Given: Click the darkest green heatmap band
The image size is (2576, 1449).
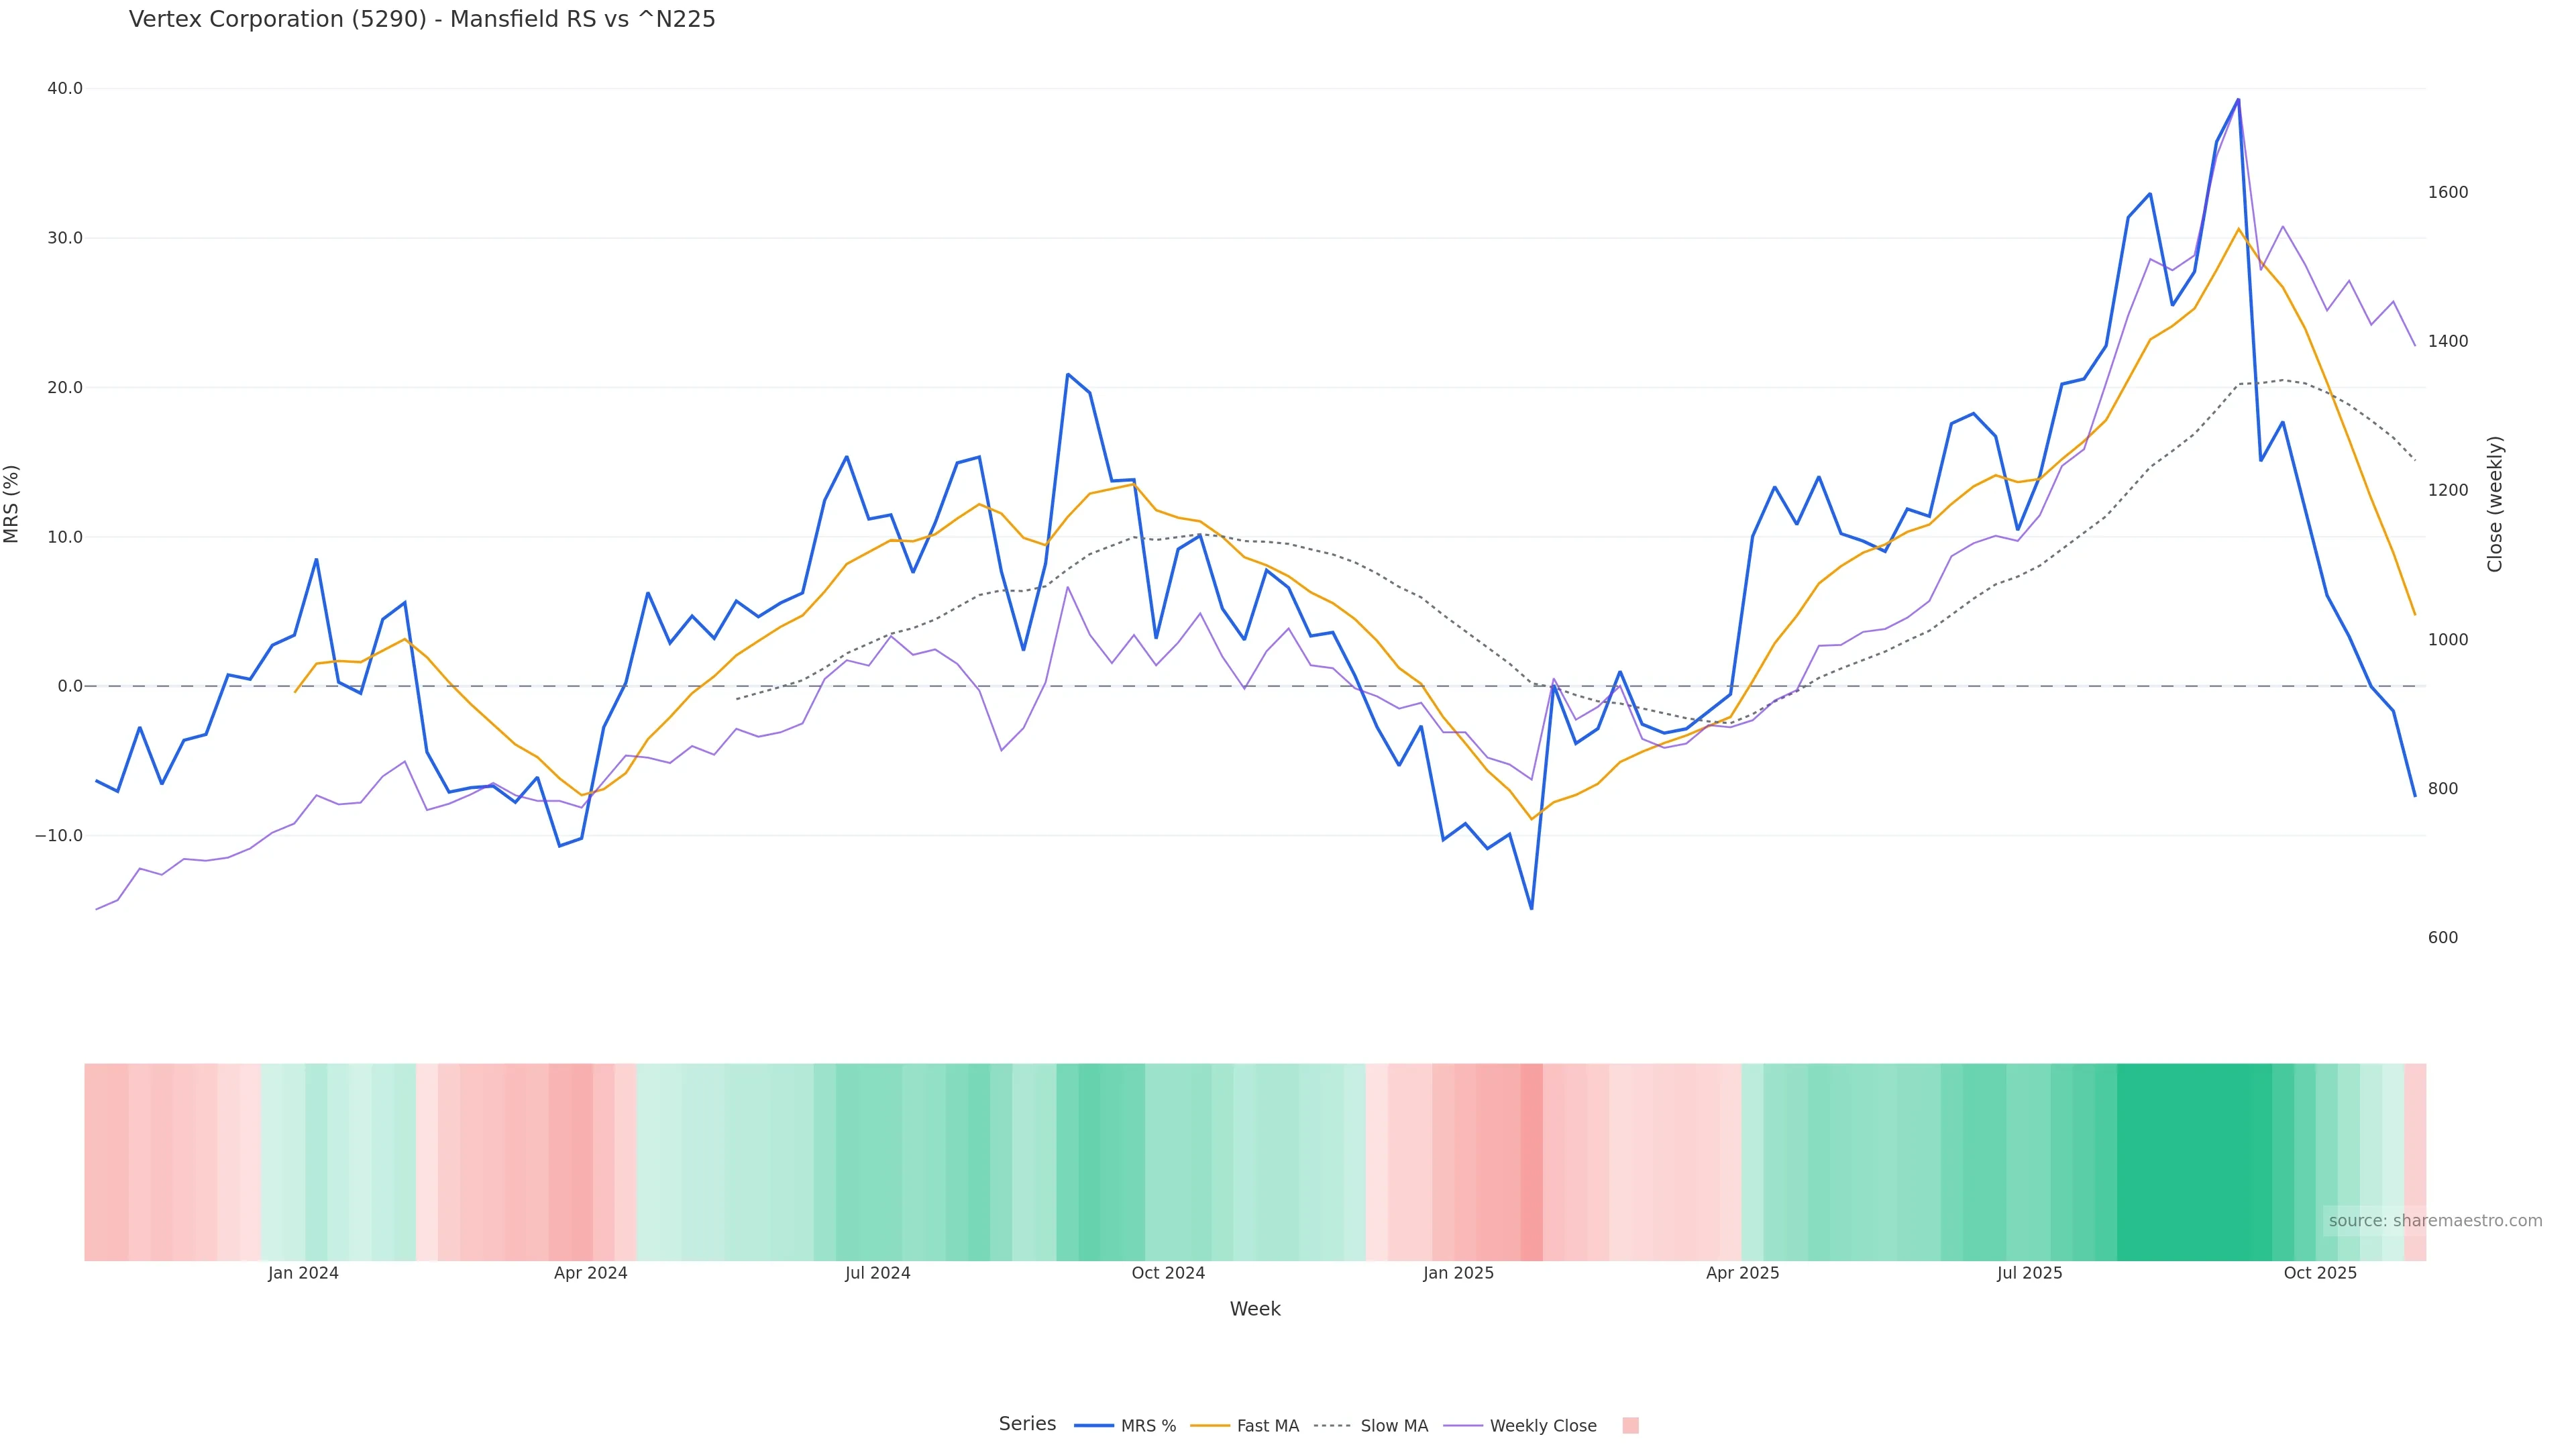Looking at the screenshot, I should coord(2194,1161).
